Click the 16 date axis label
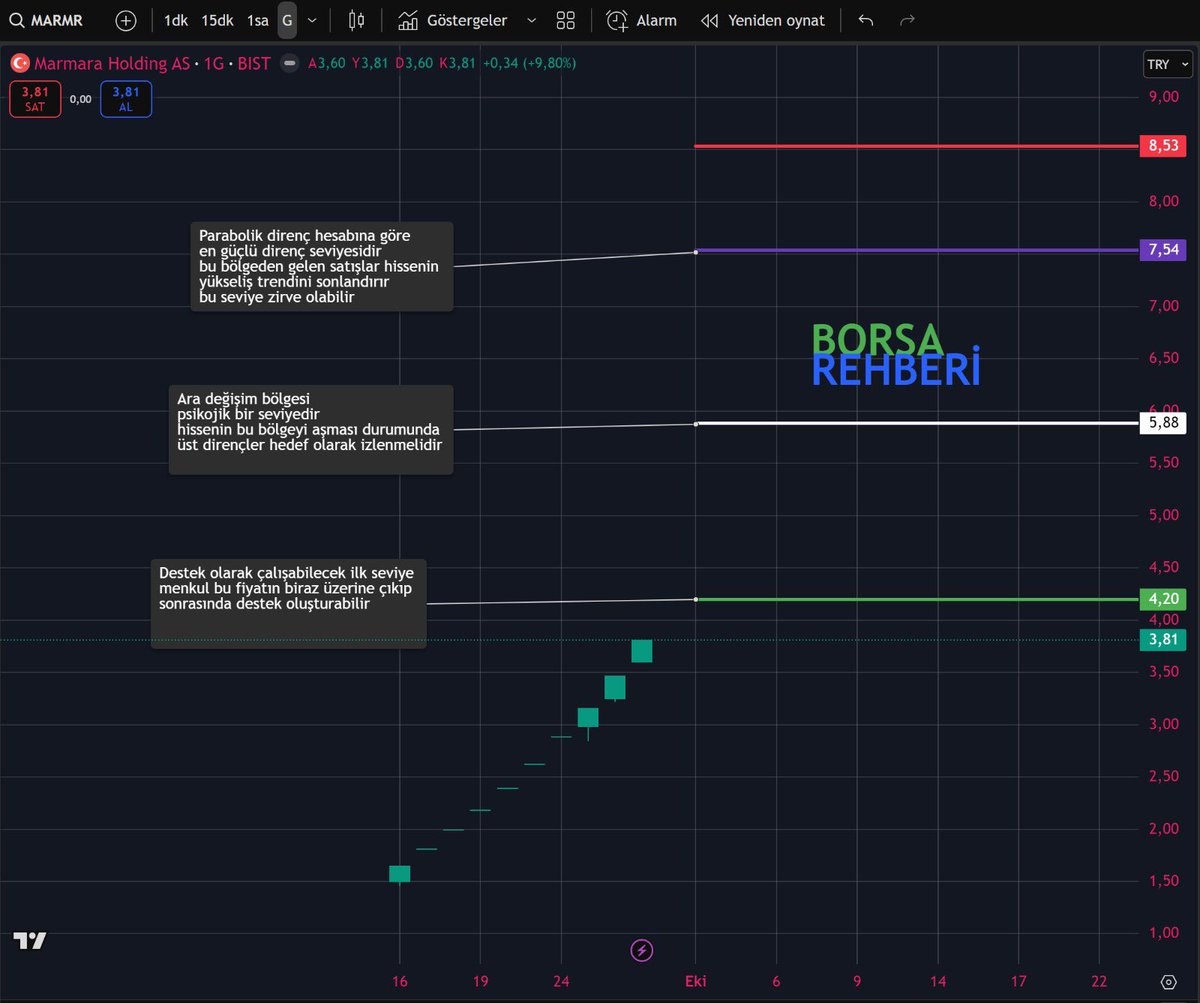 tap(399, 981)
